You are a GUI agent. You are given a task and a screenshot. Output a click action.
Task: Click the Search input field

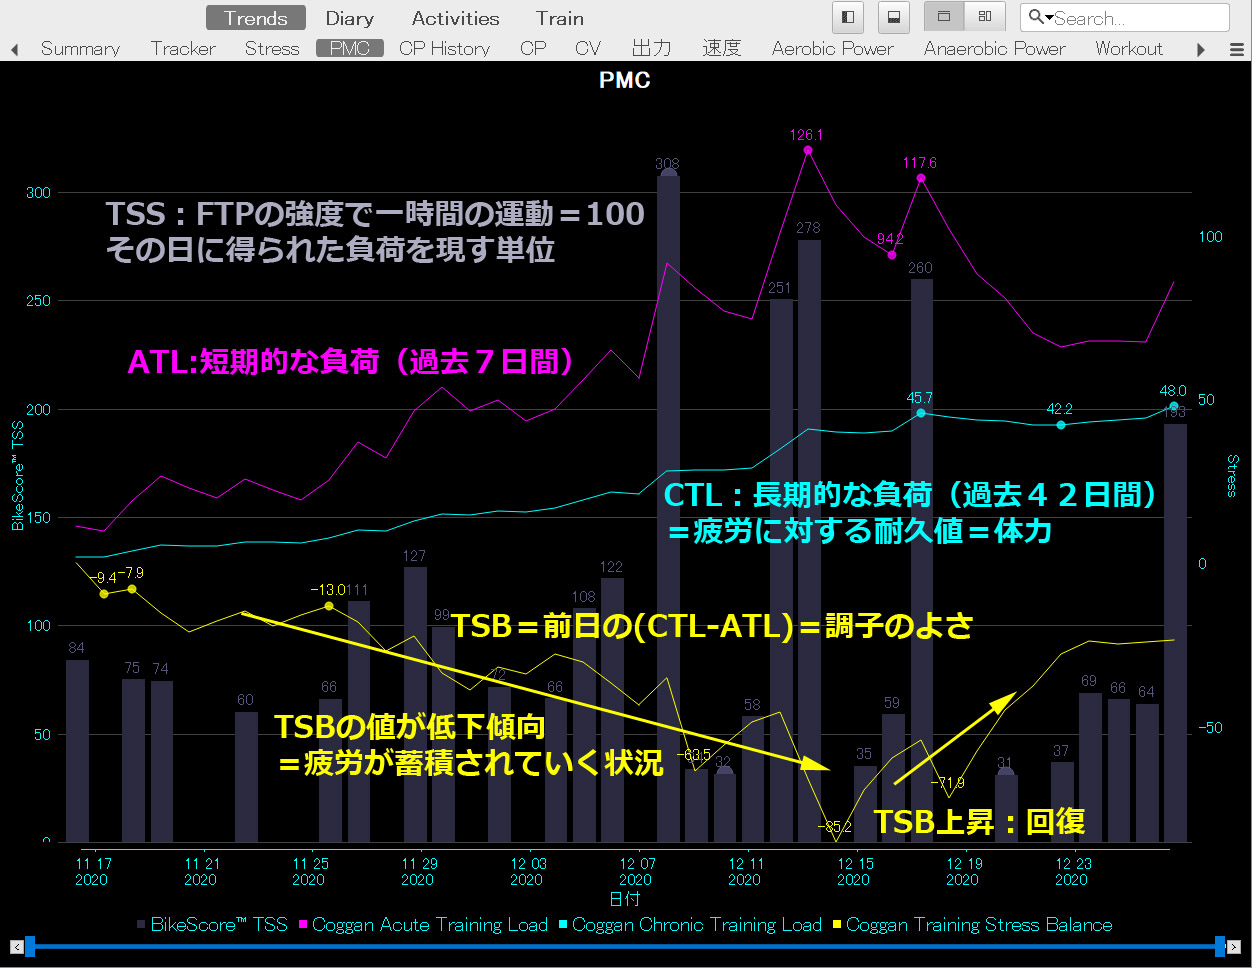coord(1135,18)
